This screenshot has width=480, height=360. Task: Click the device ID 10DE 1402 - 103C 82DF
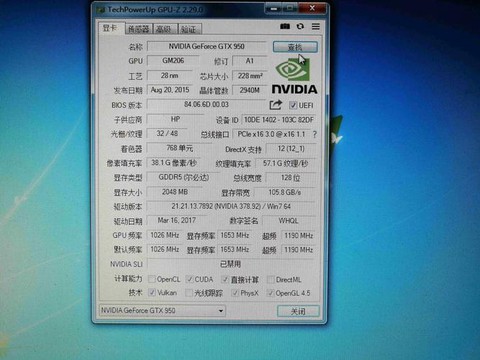(279, 120)
